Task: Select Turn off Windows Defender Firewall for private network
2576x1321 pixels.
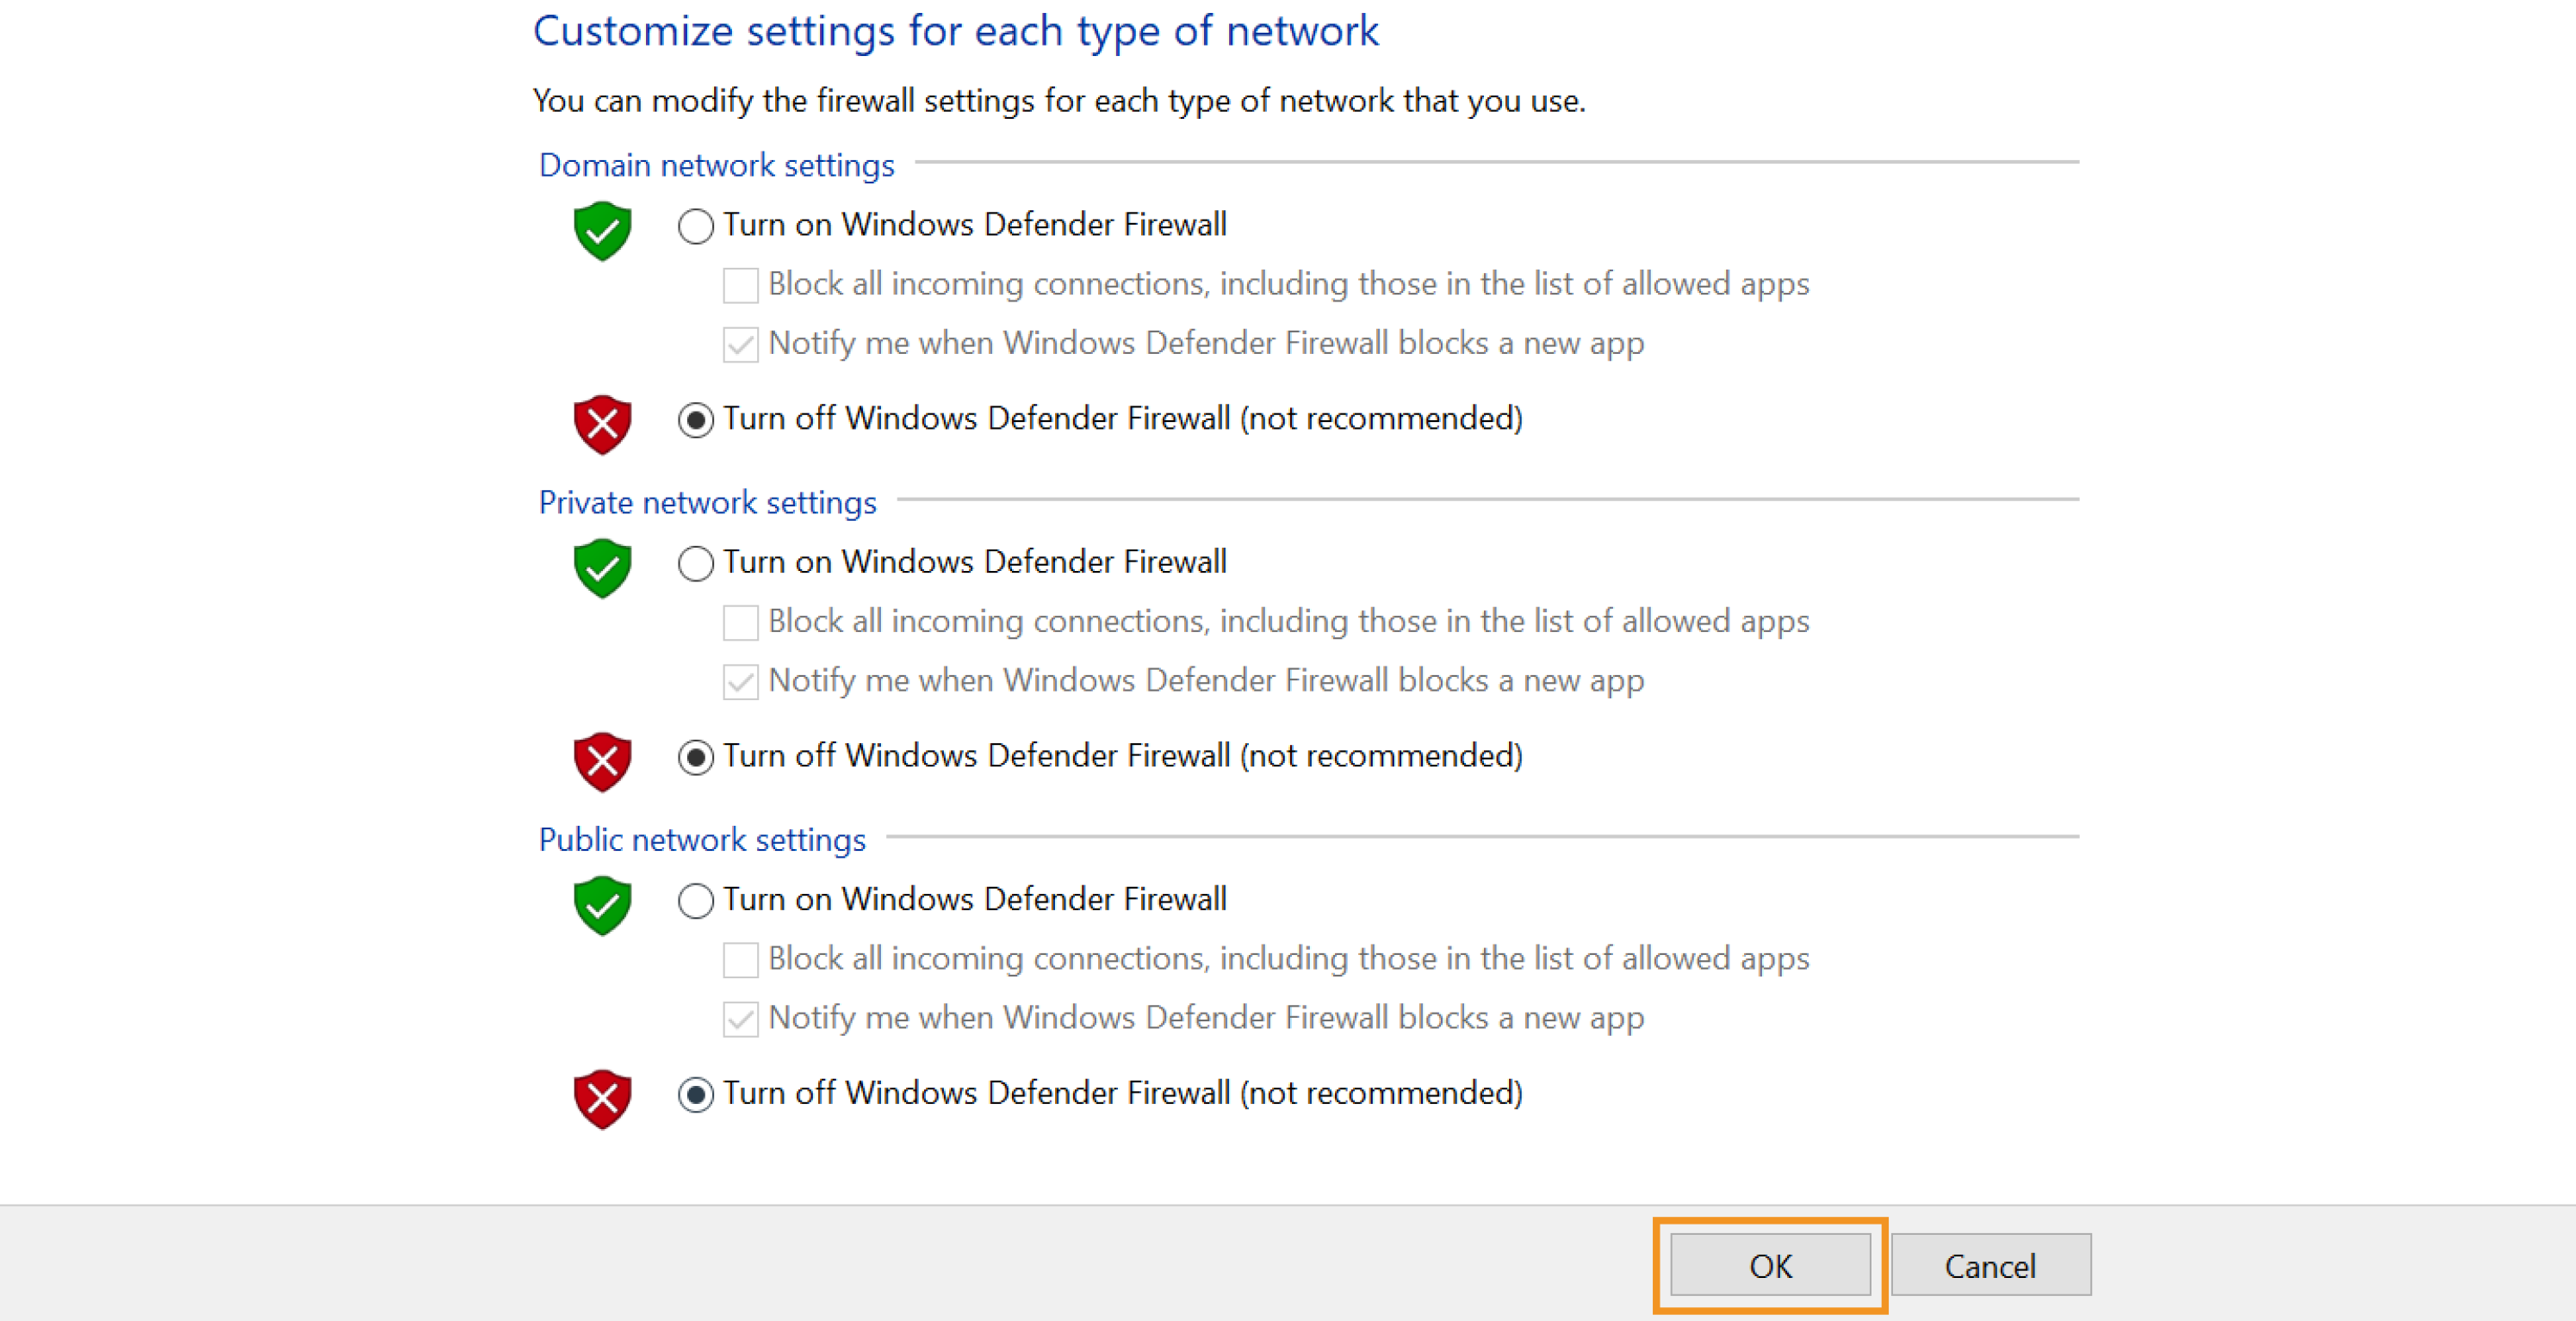Action: coord(695,757)
